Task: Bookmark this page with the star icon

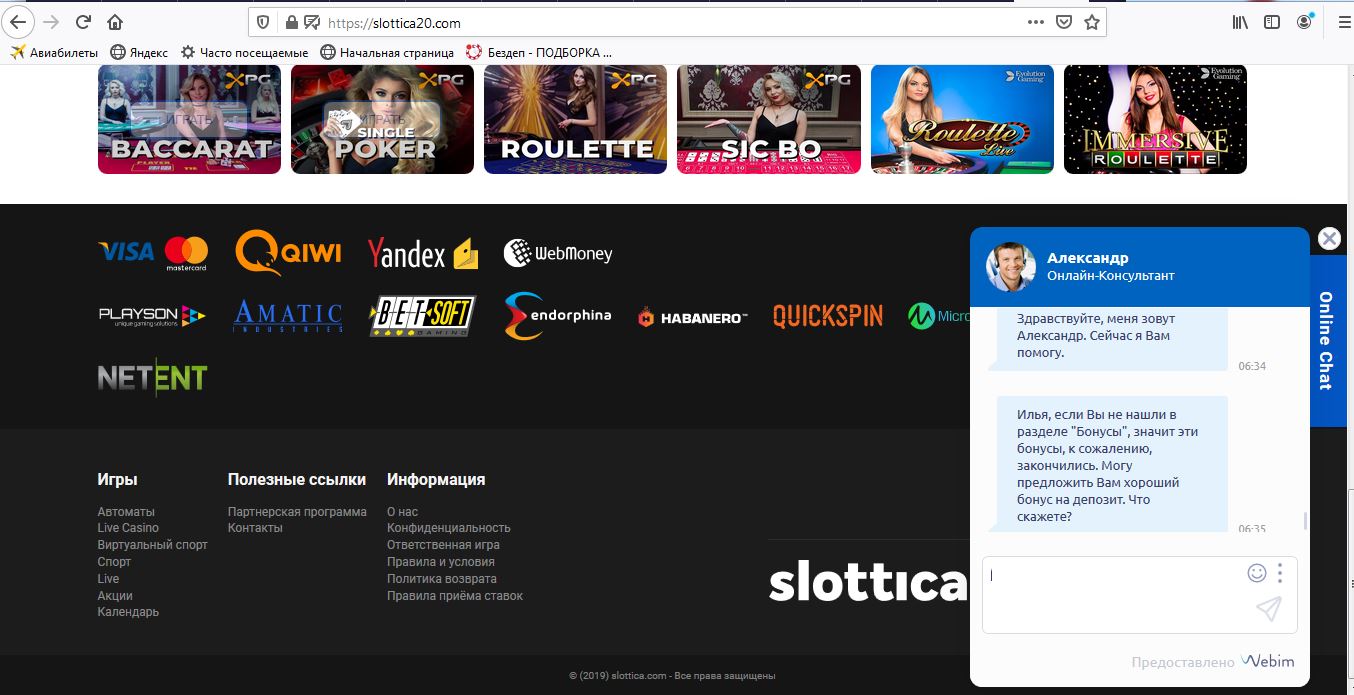Action: coord(1092,21)
